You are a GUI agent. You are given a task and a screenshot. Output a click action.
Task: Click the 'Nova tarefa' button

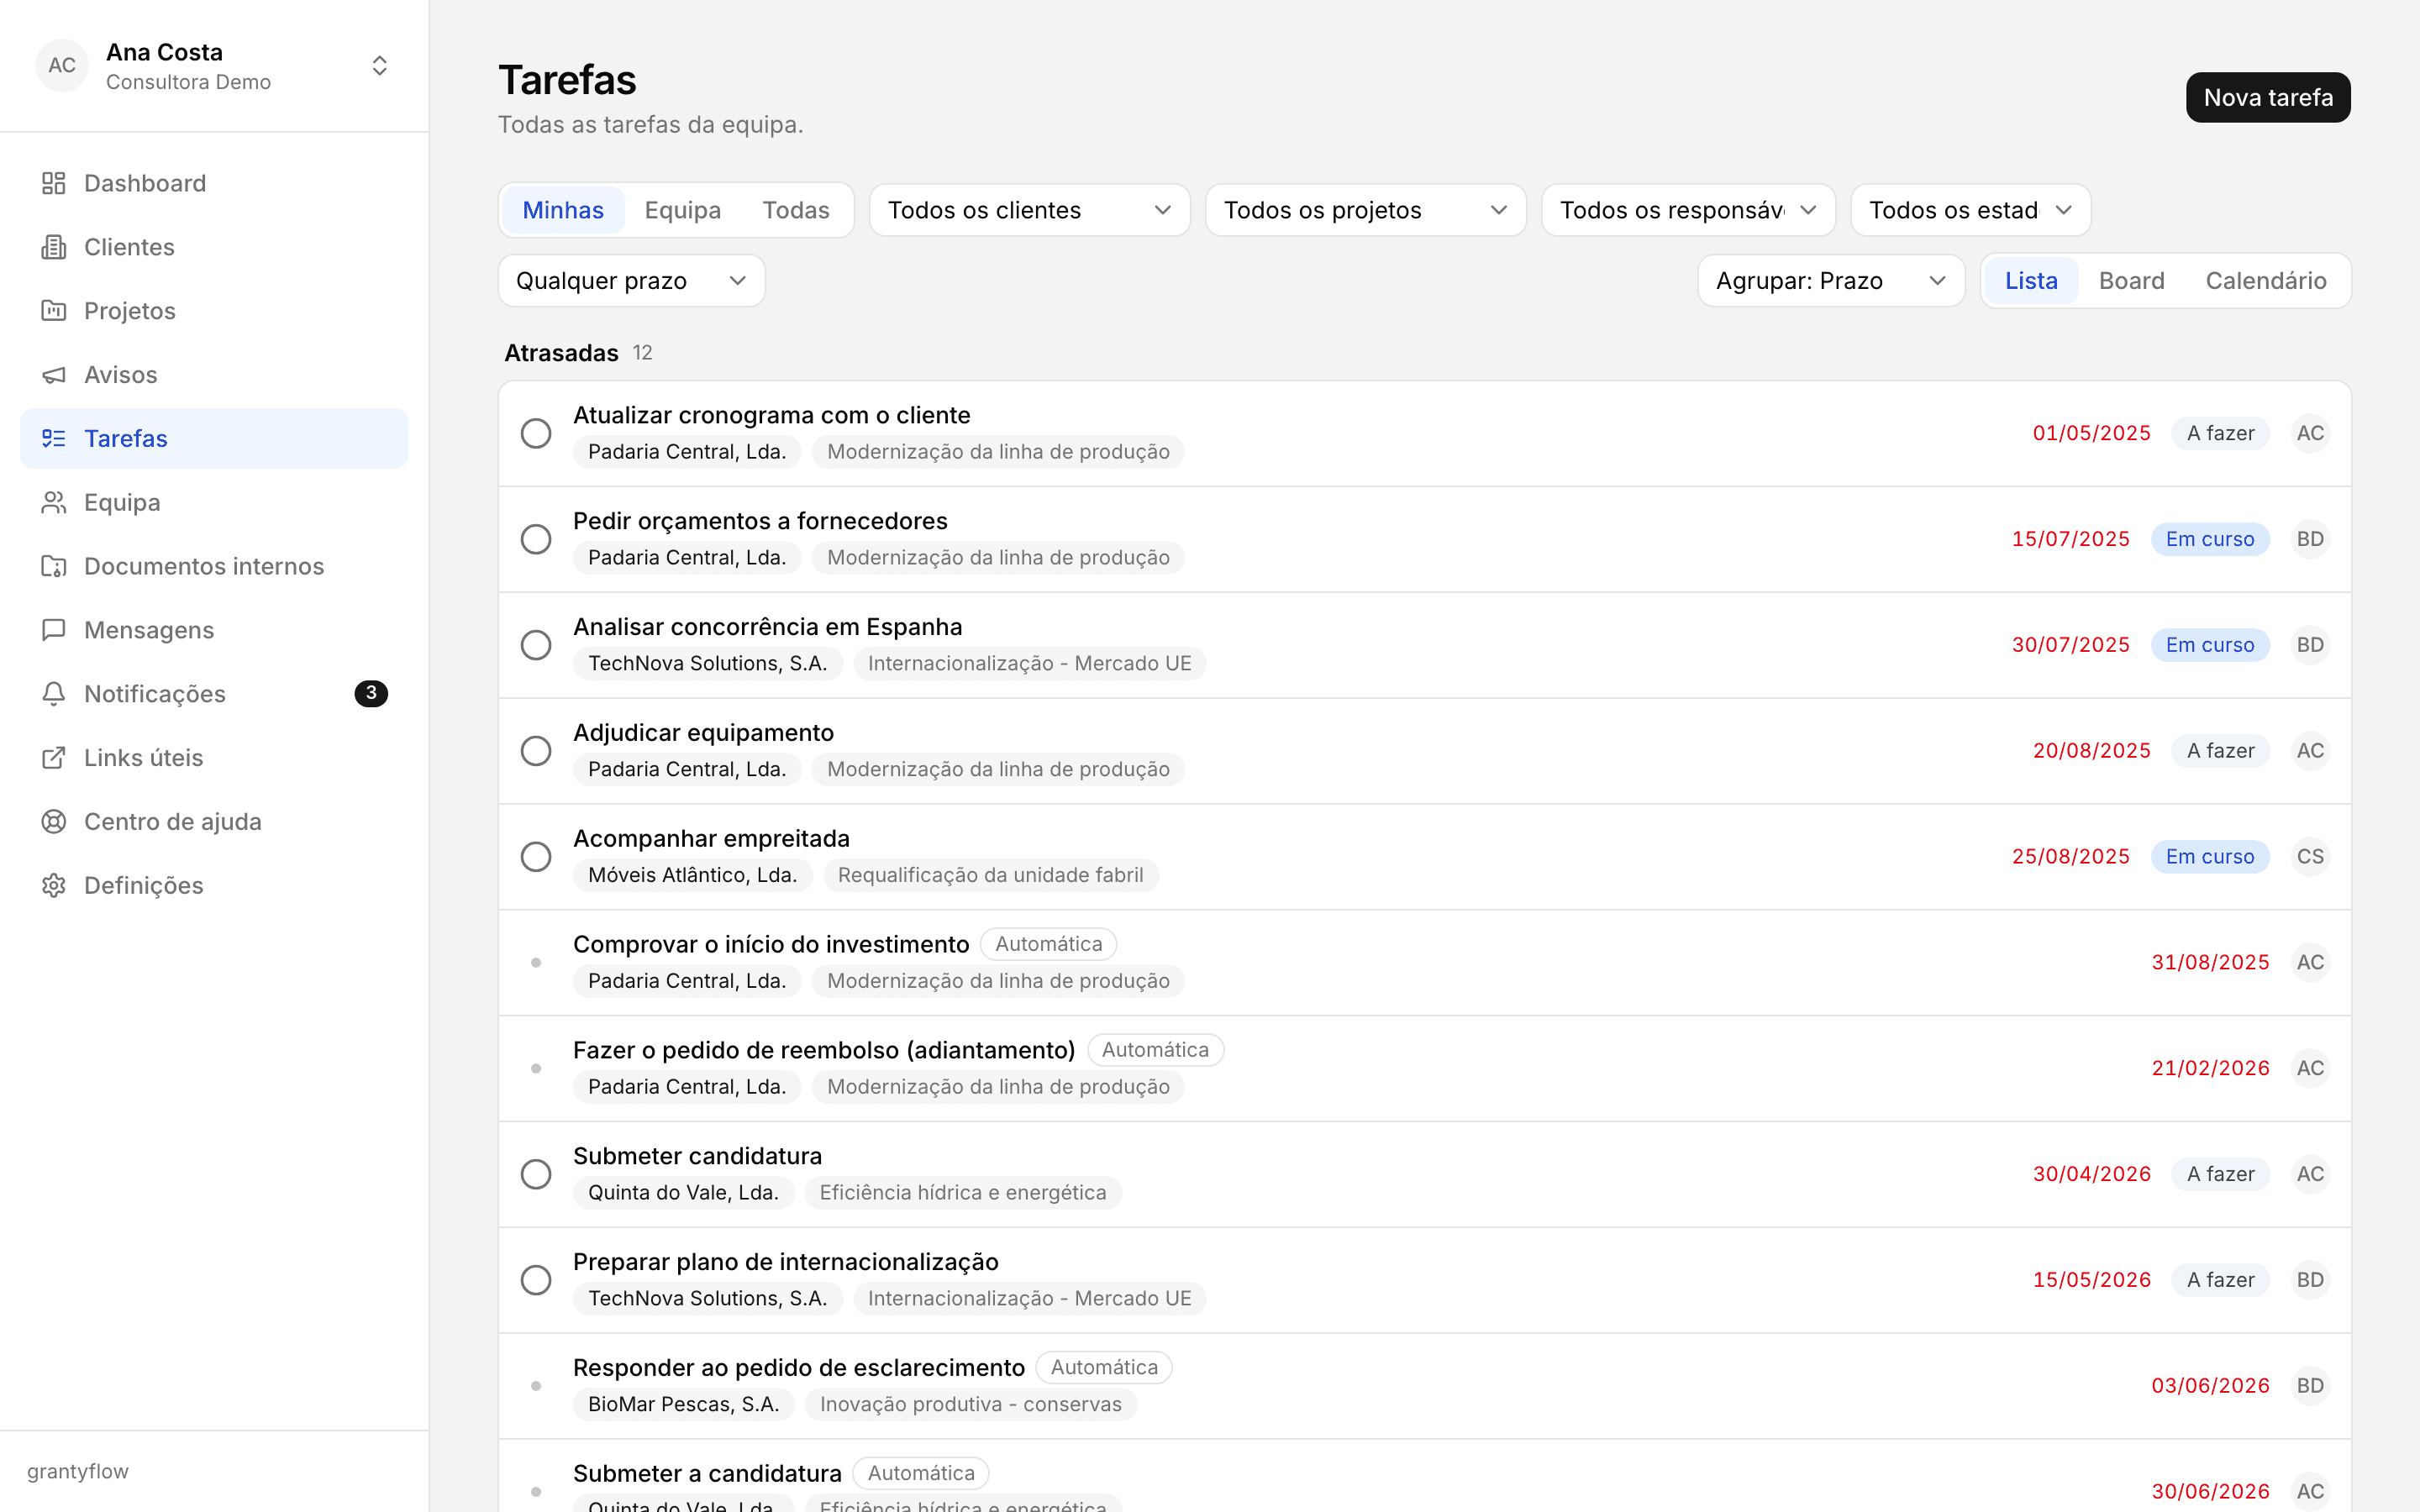pyautogui.click(x=2267, y=97)
